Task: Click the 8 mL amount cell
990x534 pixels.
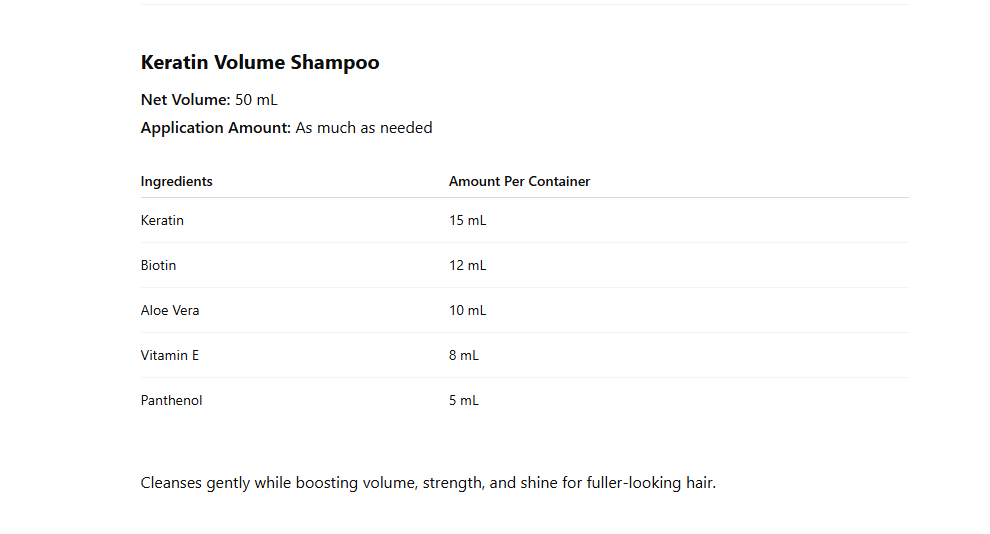Action: (464, 355)
